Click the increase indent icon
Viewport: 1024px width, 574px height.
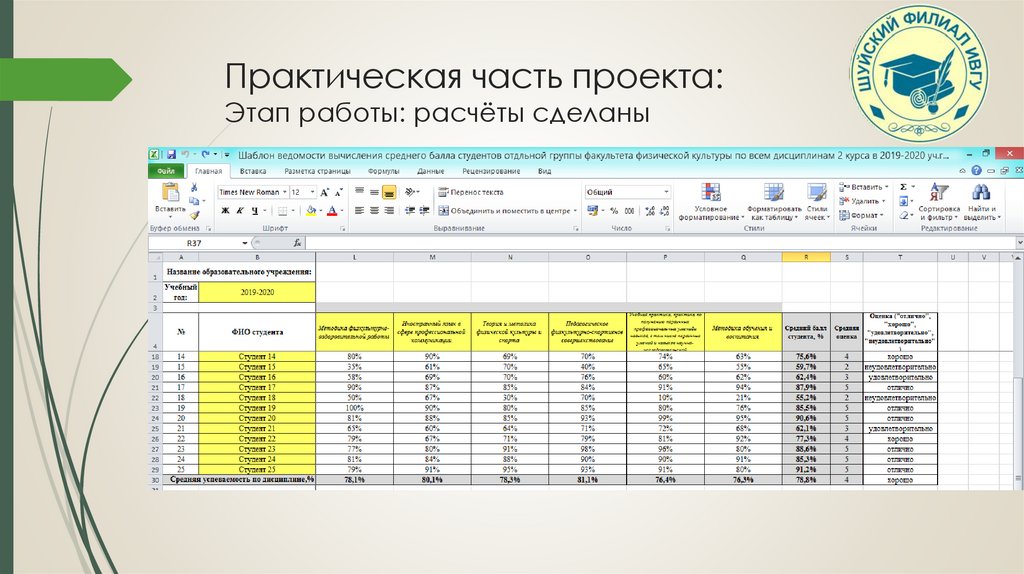point(424,210)
